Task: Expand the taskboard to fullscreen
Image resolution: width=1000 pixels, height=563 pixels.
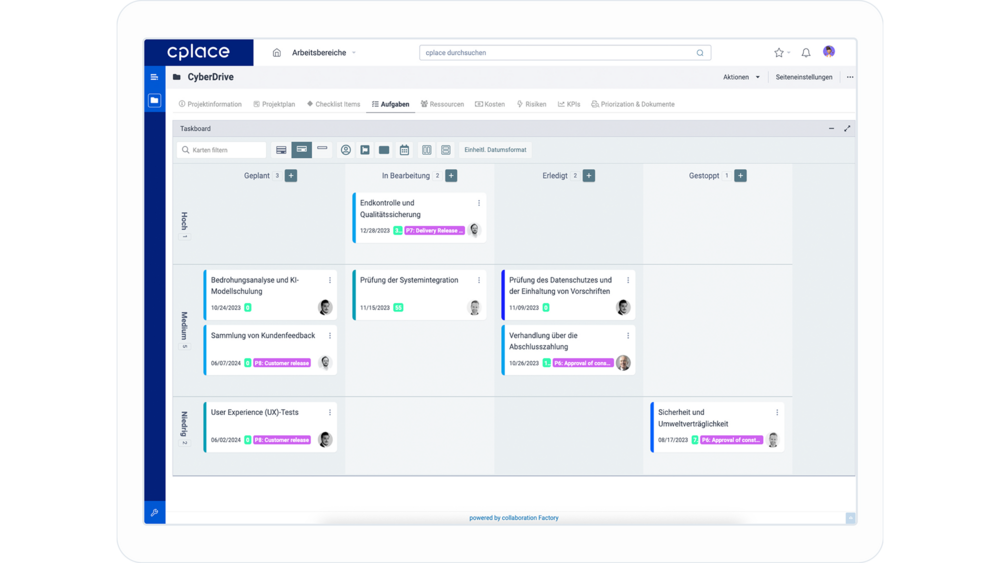Action: click(x=847, y=129)
